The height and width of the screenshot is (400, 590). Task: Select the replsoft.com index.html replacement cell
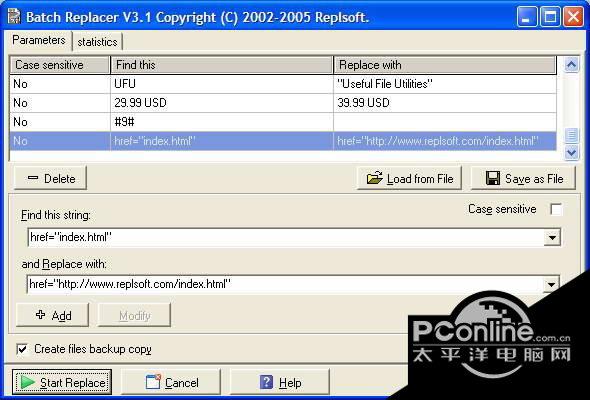point(445,141)
